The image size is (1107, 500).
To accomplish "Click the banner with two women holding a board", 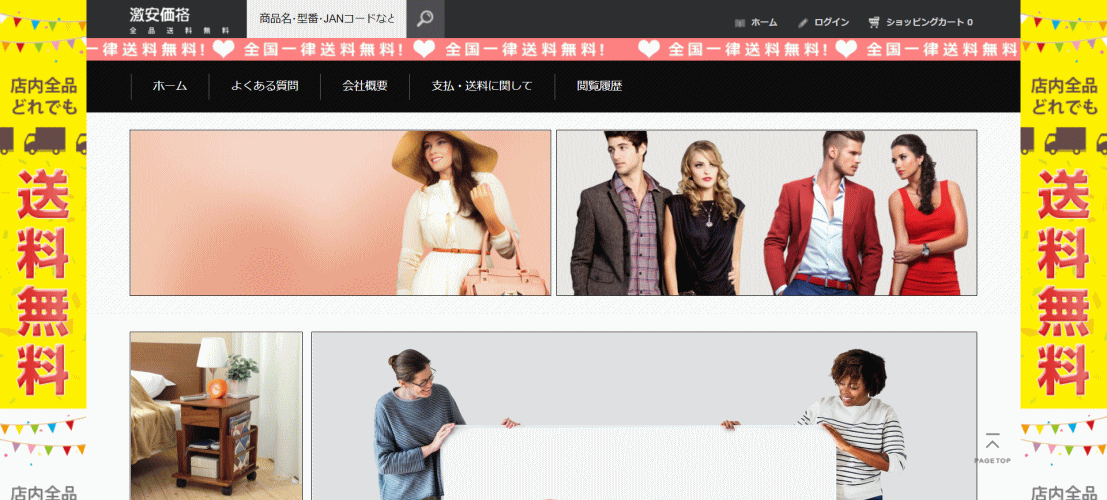I will point(643,415).
